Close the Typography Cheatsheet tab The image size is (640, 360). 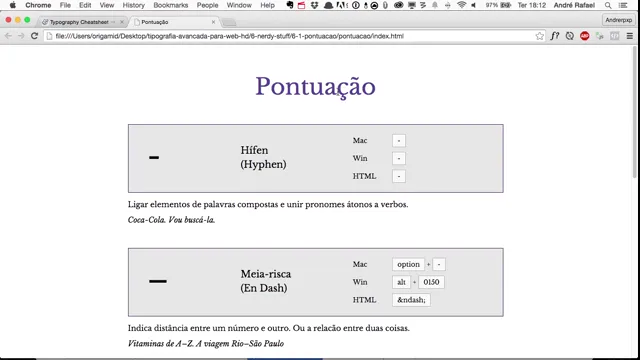click(x=122, y=22)
